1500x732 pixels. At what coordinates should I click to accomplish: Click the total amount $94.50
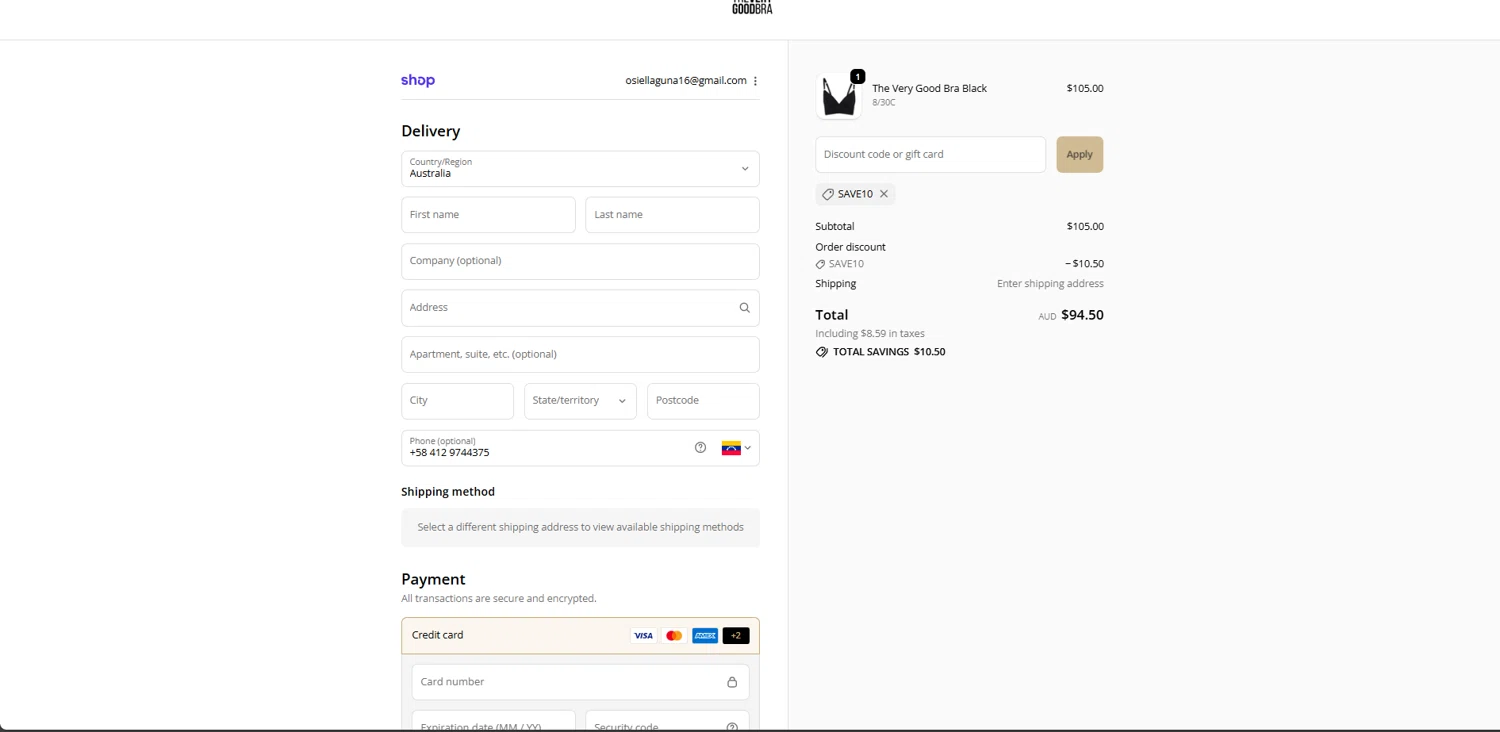pos(1082,315)
